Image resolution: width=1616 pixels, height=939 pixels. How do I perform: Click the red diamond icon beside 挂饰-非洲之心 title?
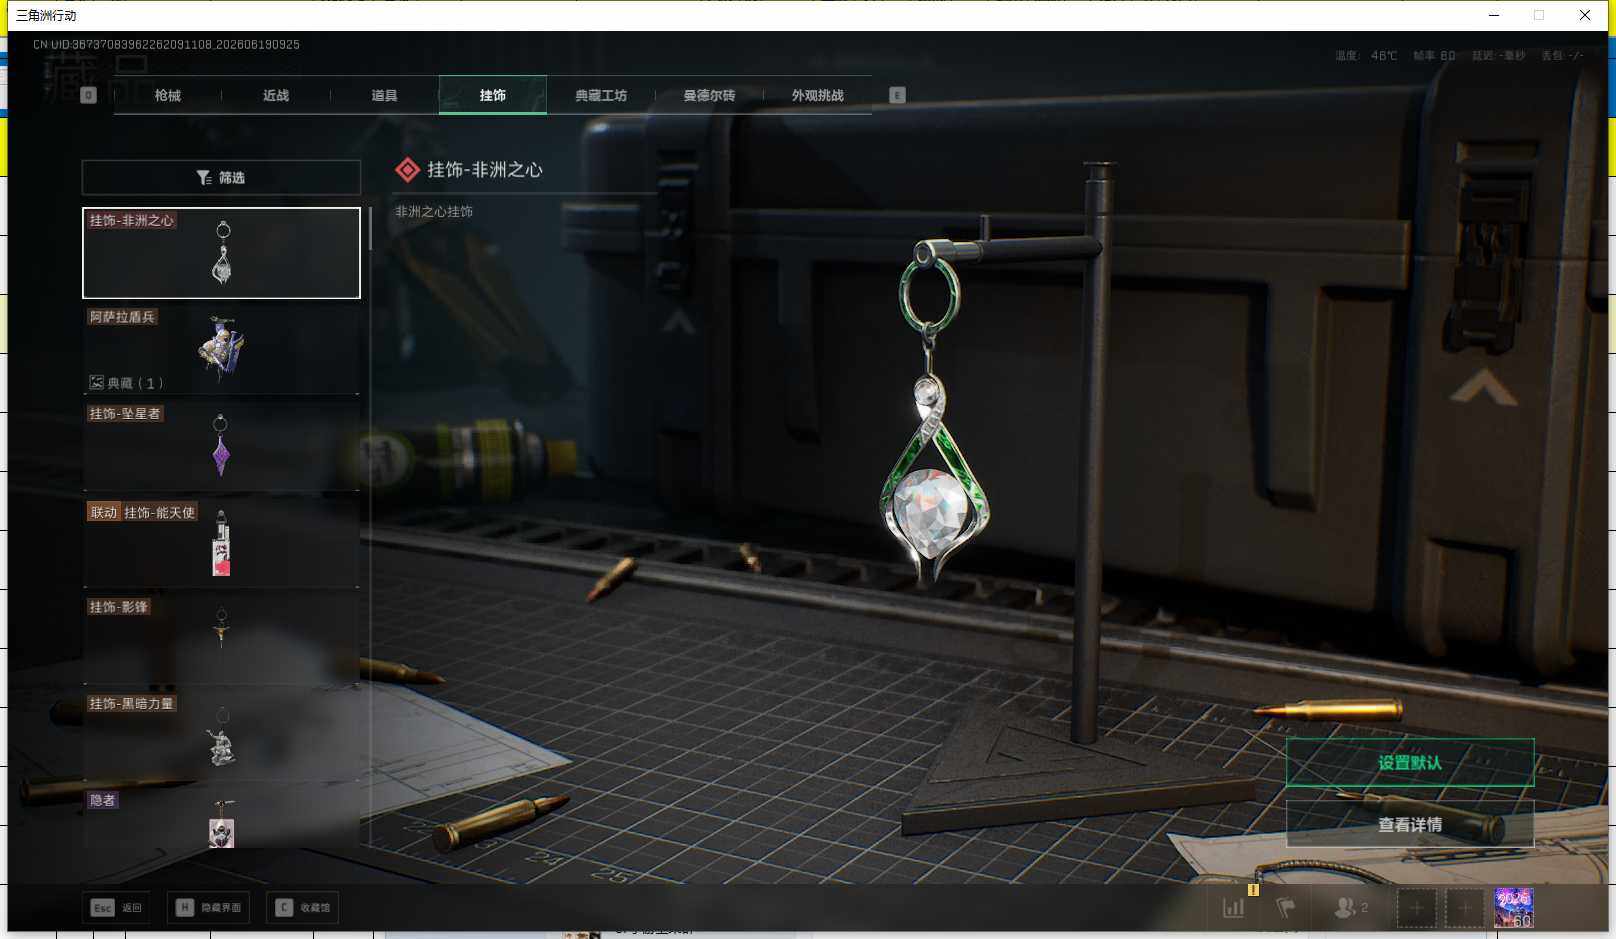pyautogui.click(x=407, y=170)
